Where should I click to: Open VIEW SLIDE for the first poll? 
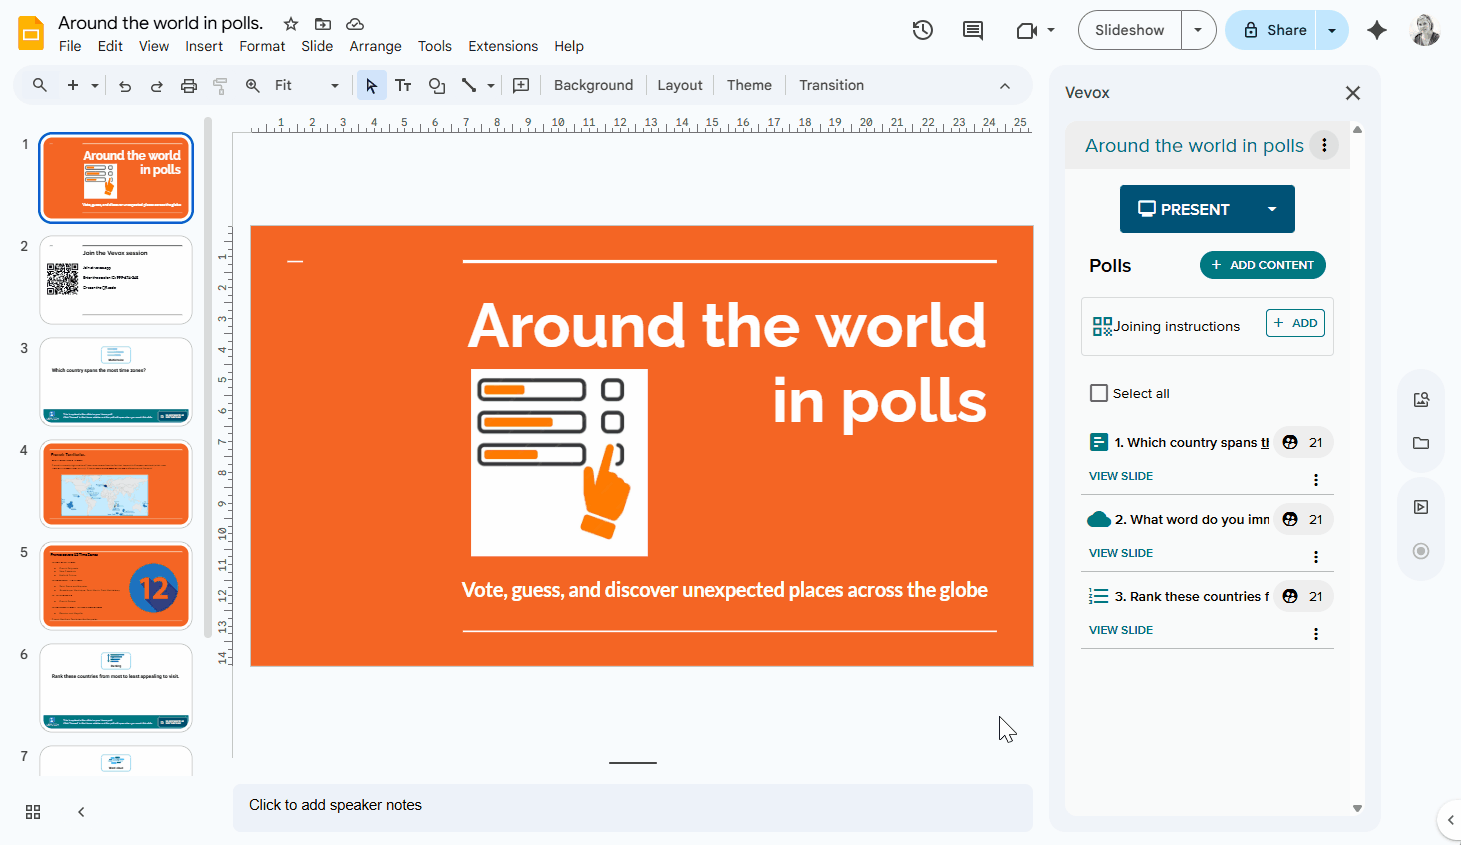tap(1121, 476)
